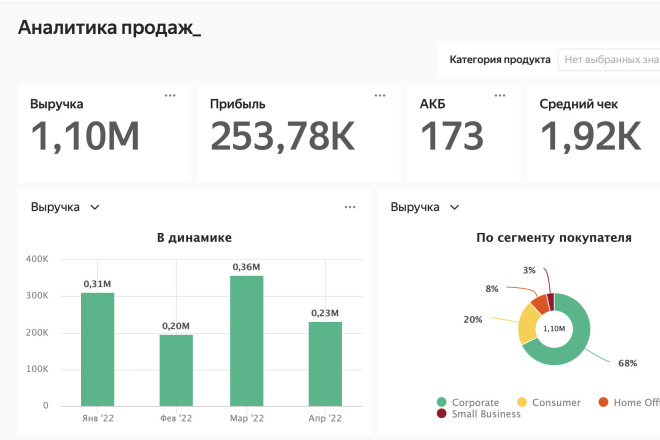Toggle Consumer legend marker

(x=522, y=402)
